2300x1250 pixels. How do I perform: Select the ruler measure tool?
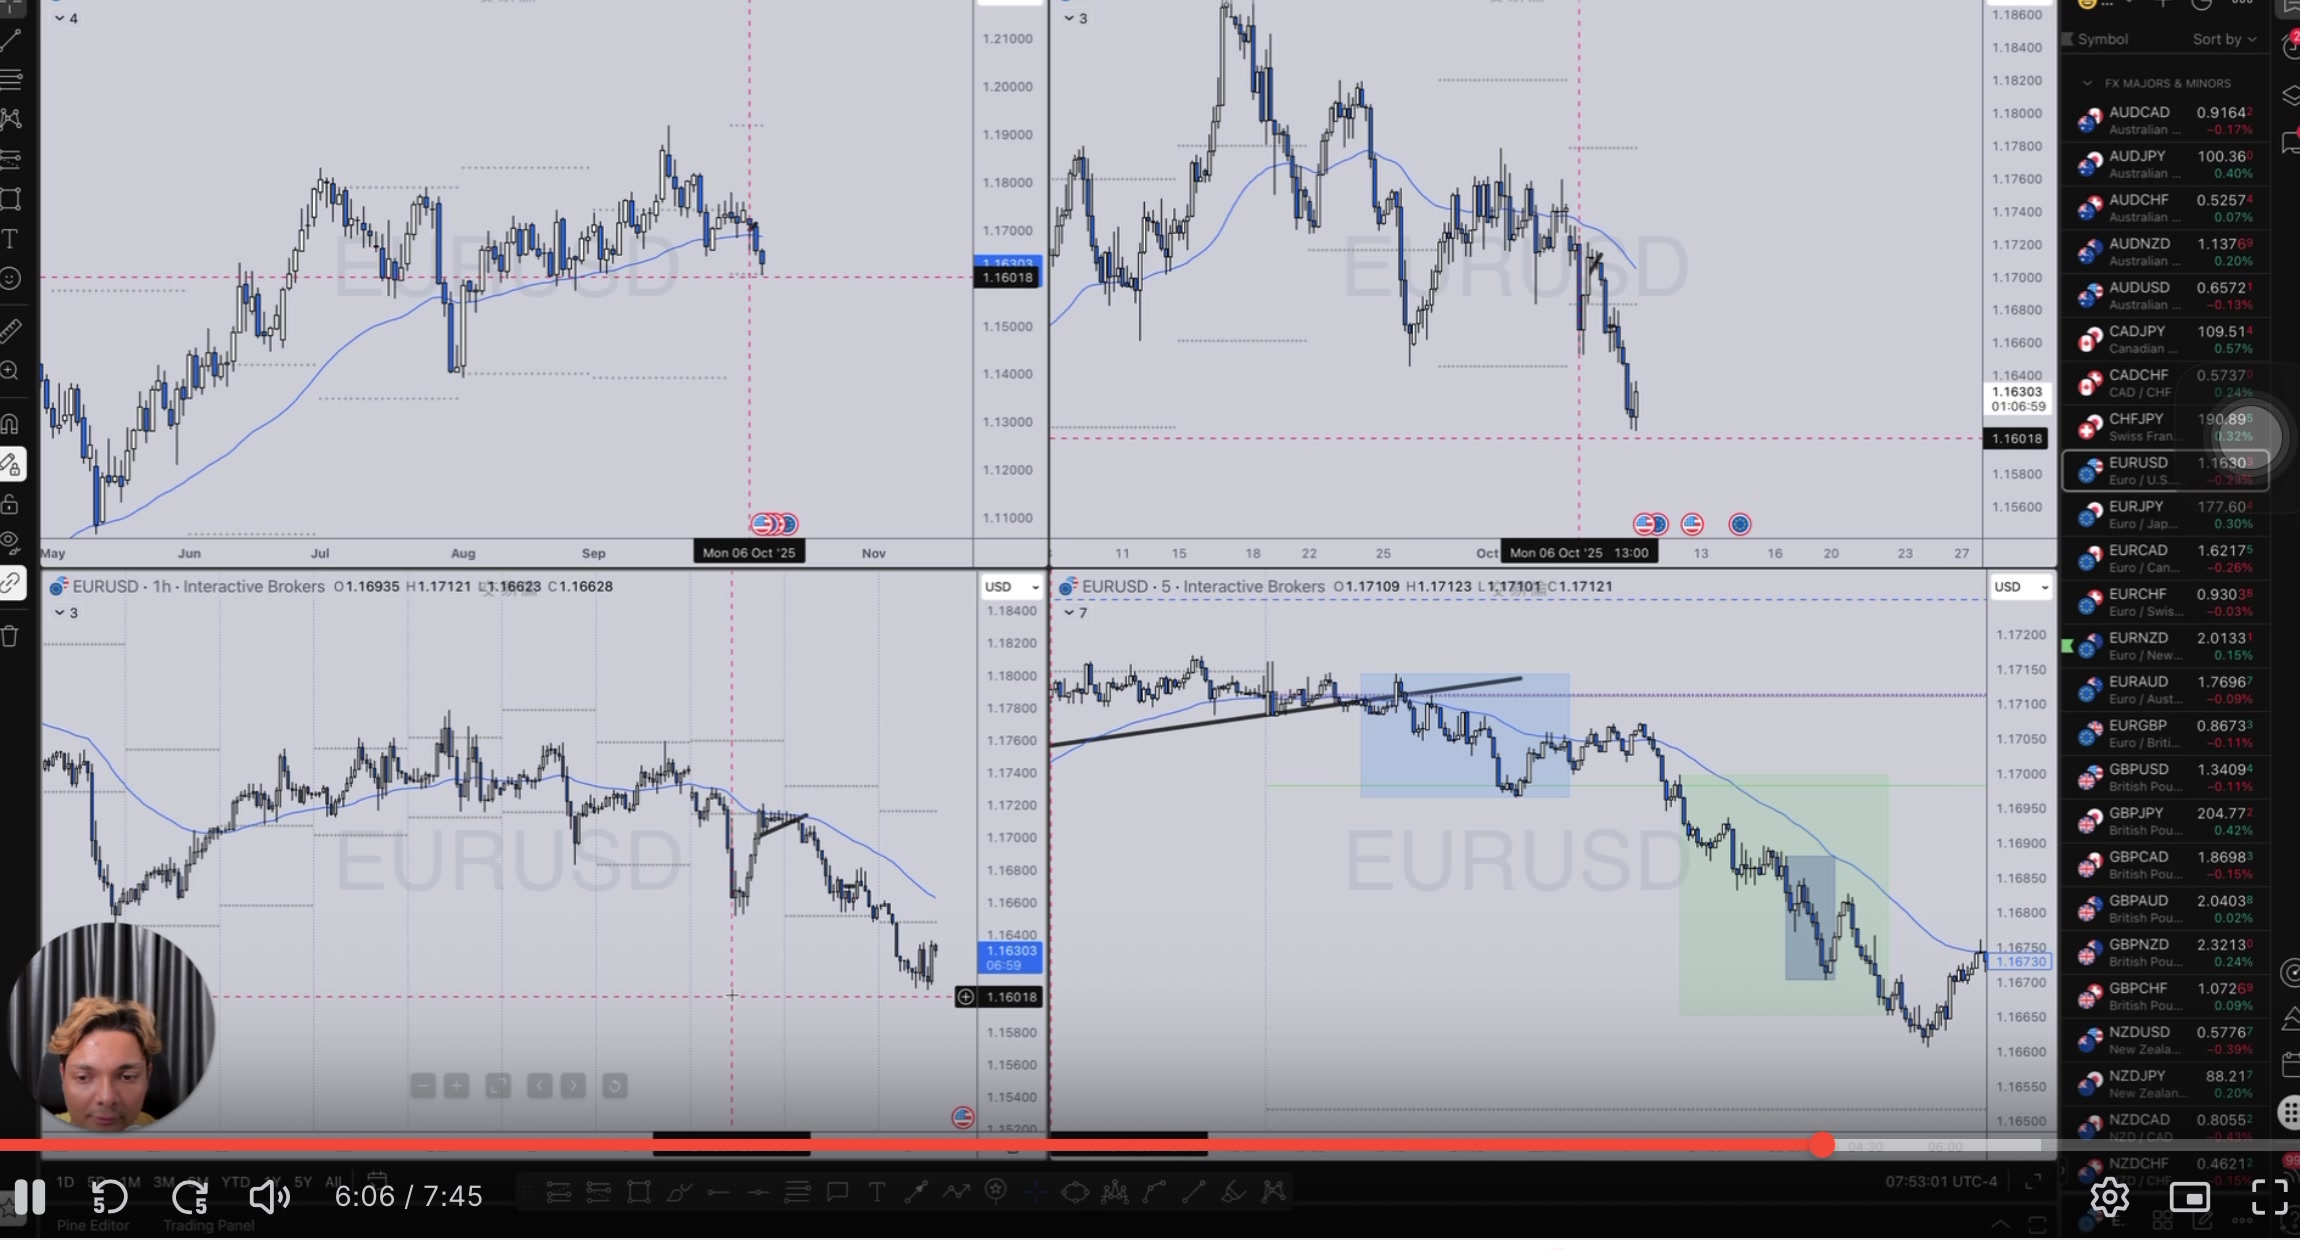point(11,330)
